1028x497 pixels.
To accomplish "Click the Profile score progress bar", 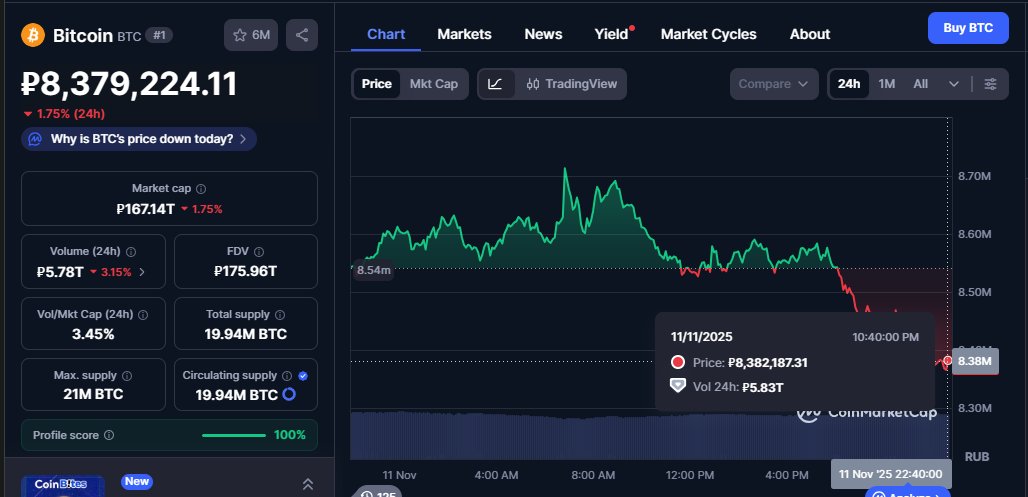I will click(234, 435).
